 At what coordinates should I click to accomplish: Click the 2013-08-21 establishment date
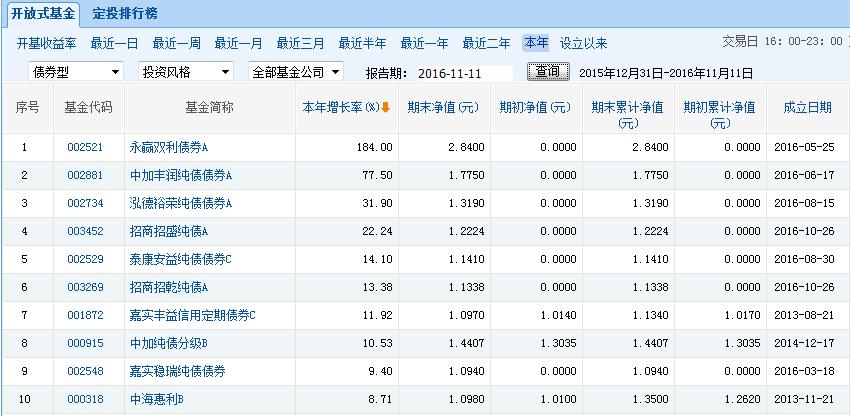804,316
